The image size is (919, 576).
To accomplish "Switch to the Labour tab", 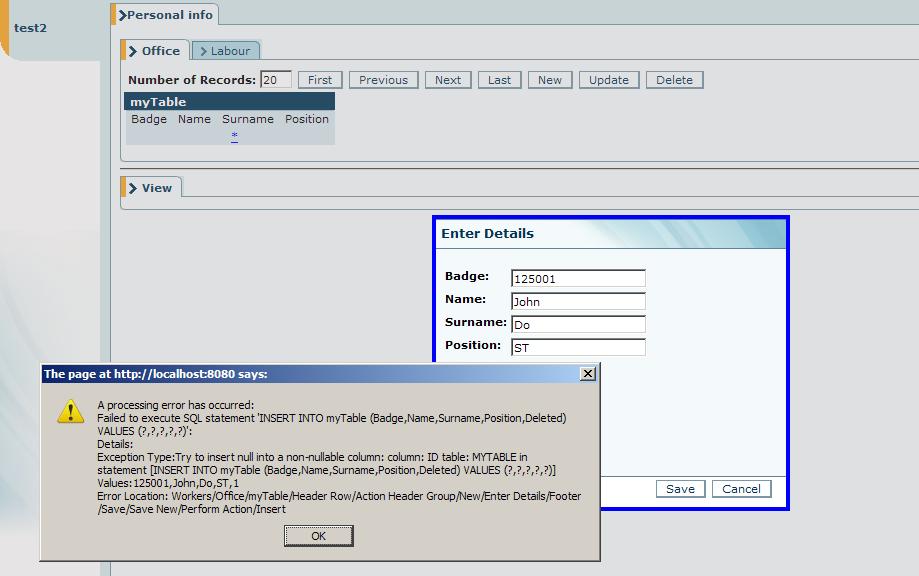I will click(x=224, y=51).
